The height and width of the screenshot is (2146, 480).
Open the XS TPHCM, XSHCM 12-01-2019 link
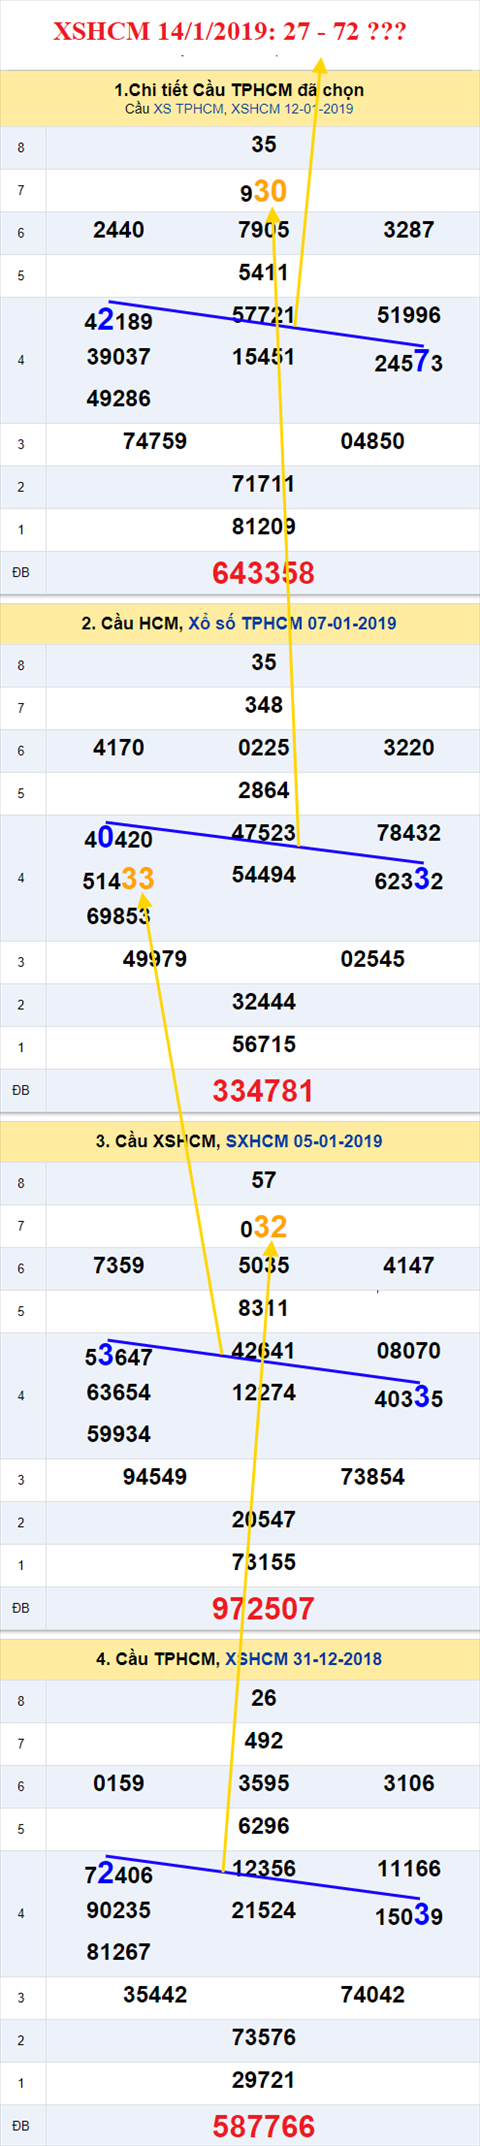point(253,109)
